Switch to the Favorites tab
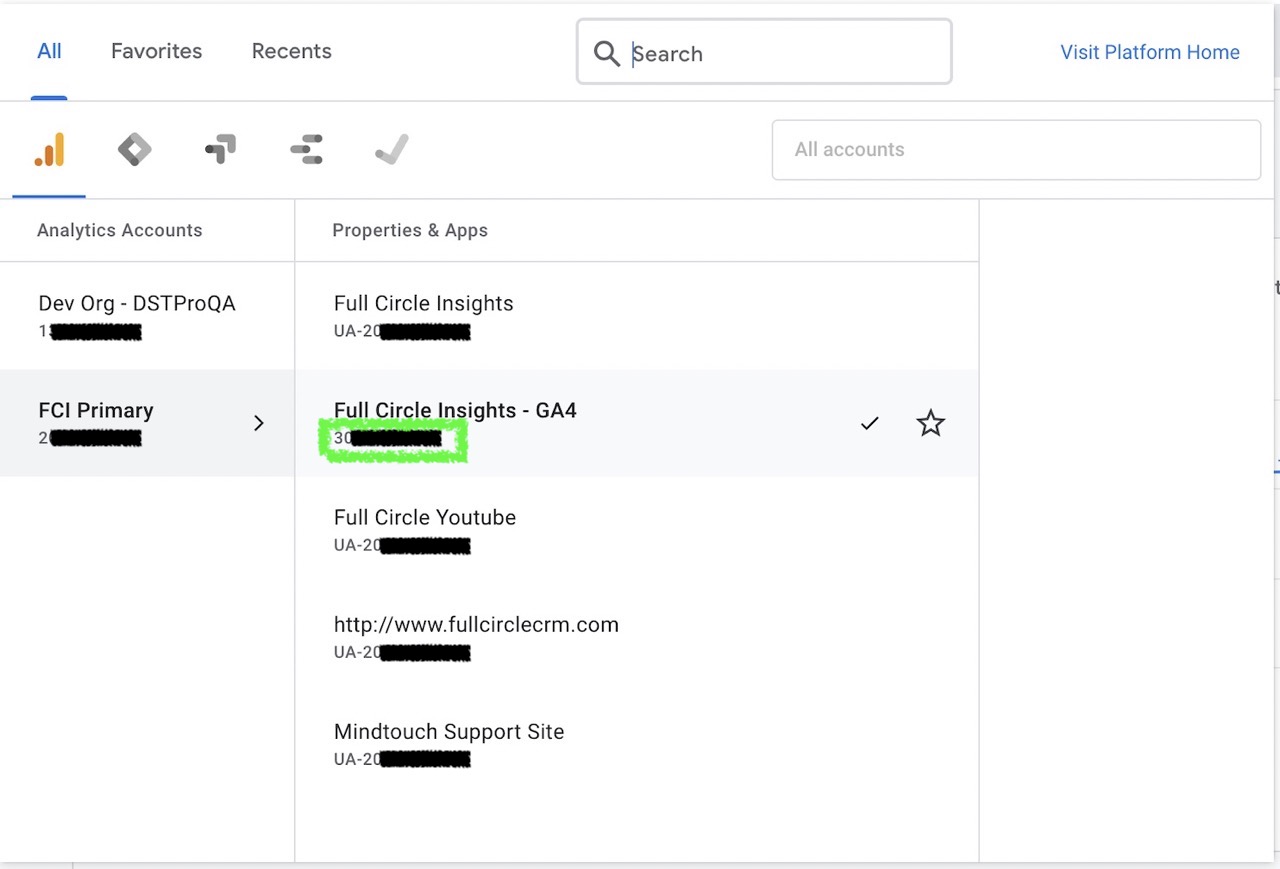Viewport: 1280px width, 869px height. pyautogui.click(x=156, y=51)
